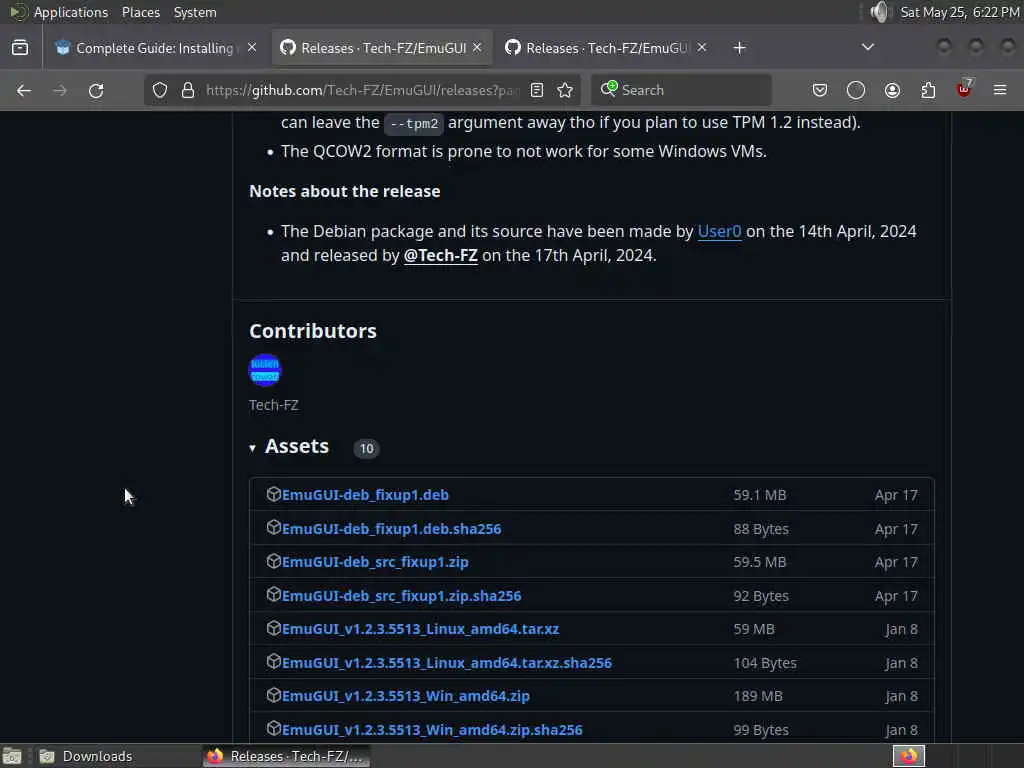
Task: Open the Places menu
Action: 140,12
